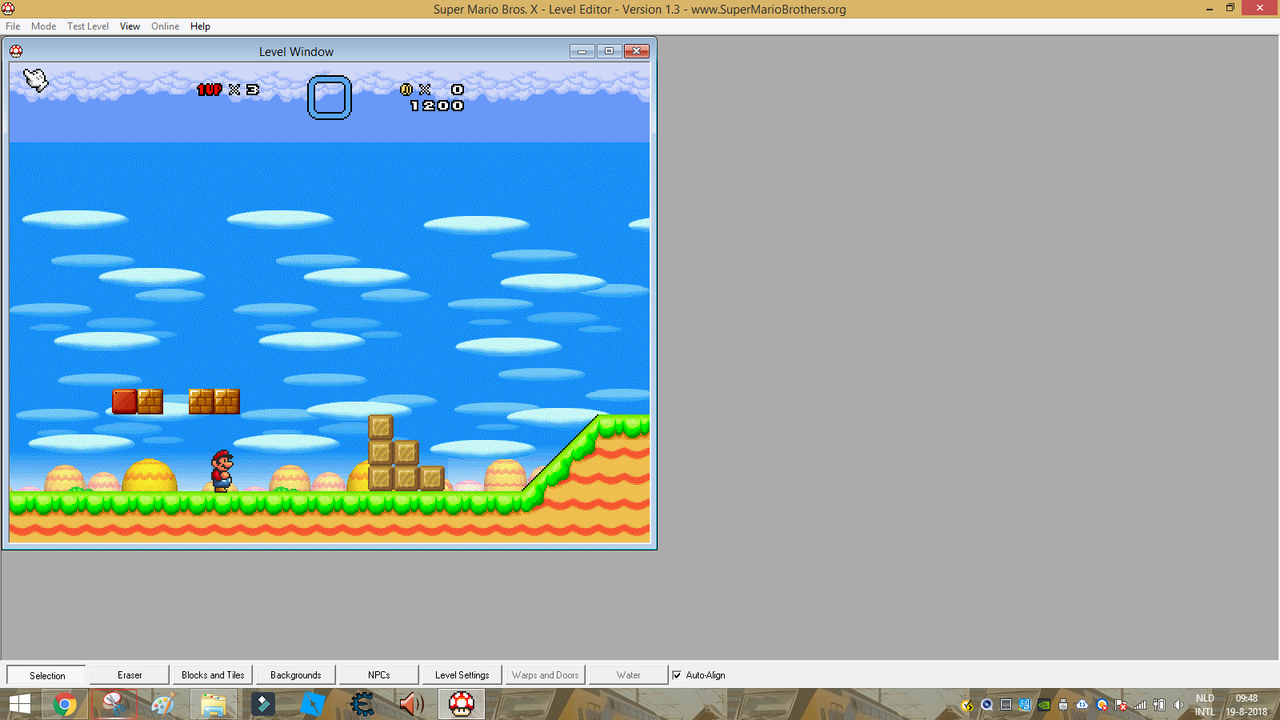The image size is (1280, 720).
Task: Click the Super Mario Bros. X taskbar icon
Action: click(x=461, y=705)
